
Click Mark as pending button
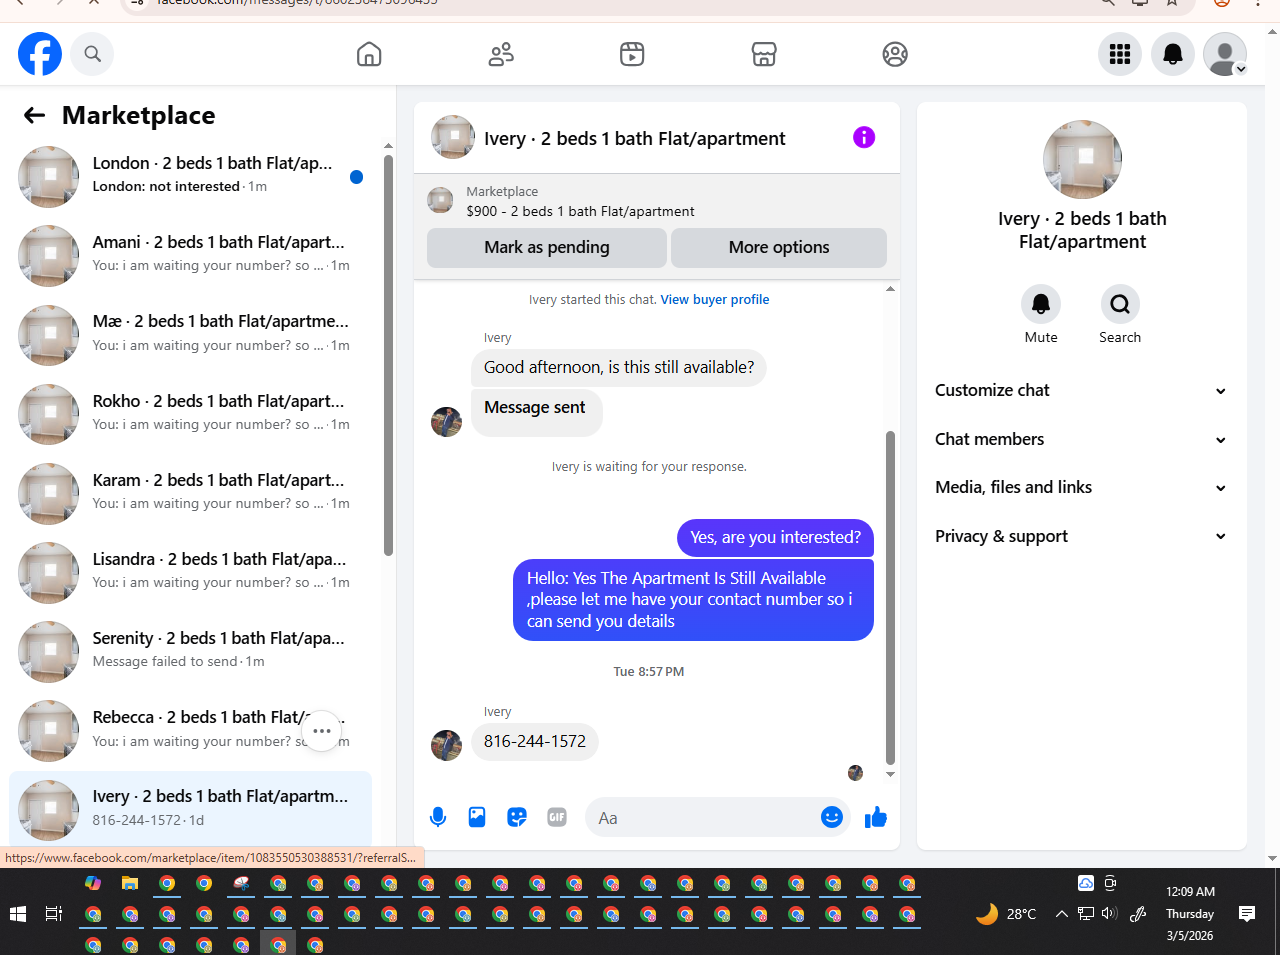(547, 247)
